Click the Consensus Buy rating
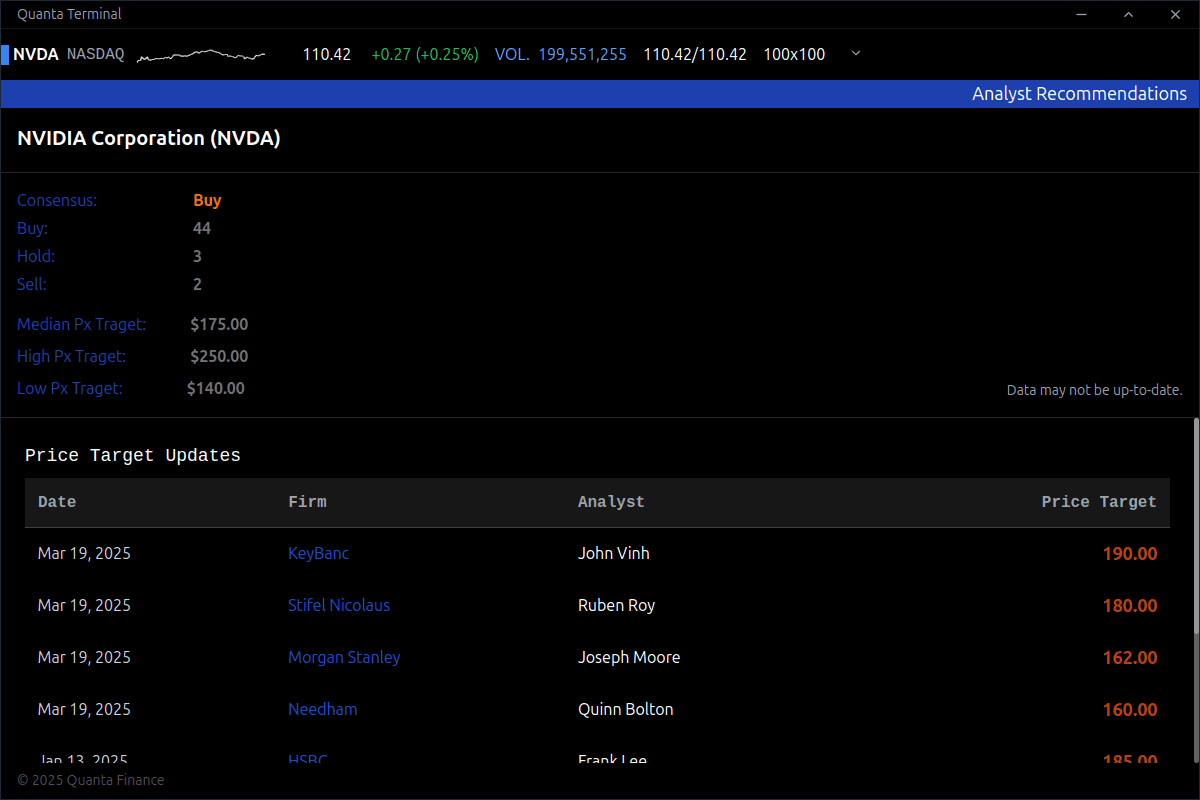The width and height of the screenshot is (1200, 800). [x=207, y=200]
